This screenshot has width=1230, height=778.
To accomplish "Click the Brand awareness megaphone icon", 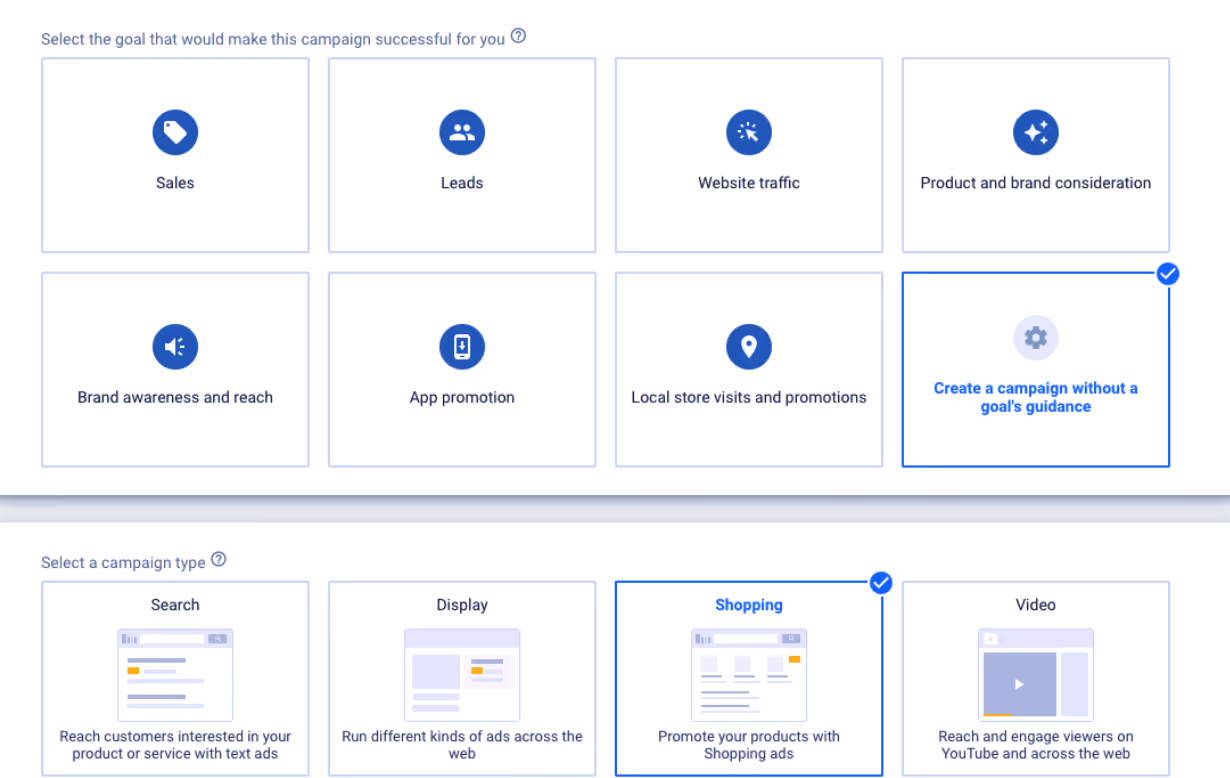I will pyautogui.click(x=175, y=347).
